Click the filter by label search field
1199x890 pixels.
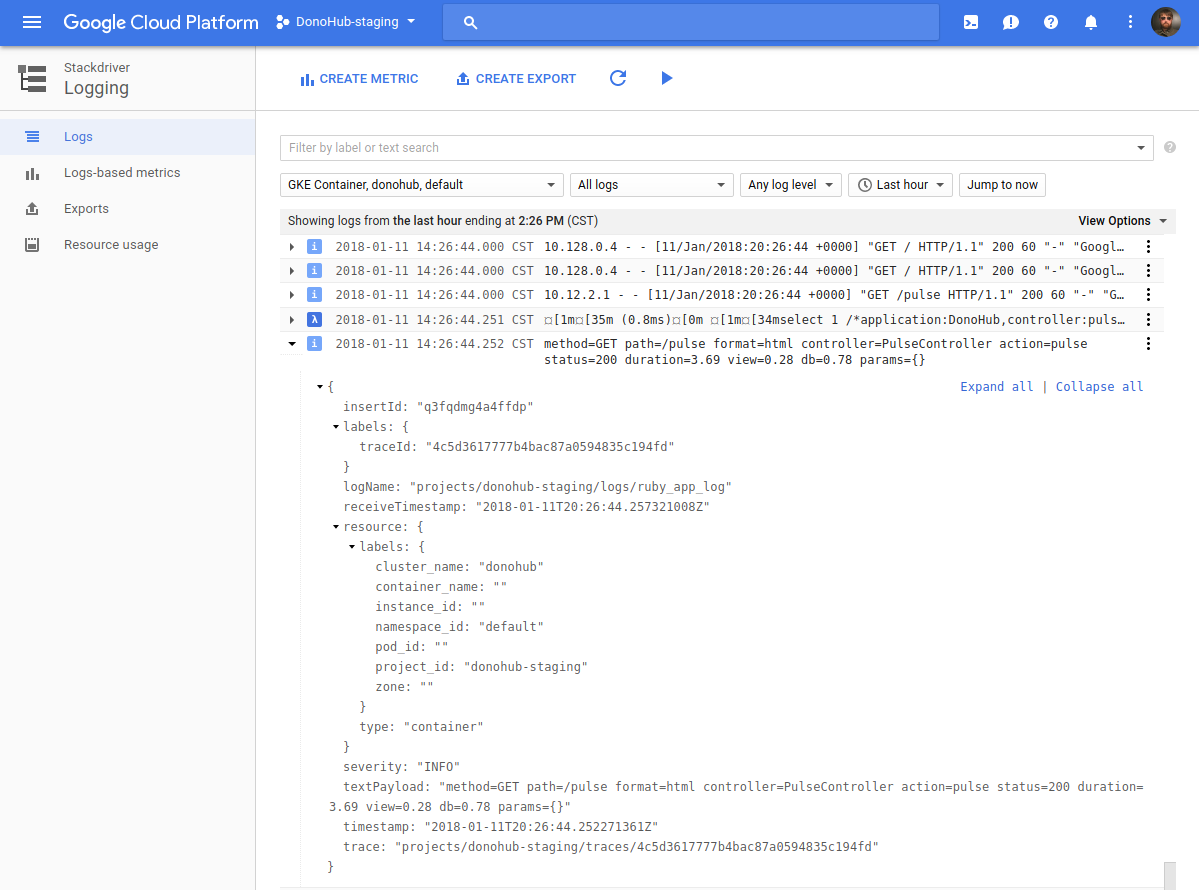click(705, 148)
